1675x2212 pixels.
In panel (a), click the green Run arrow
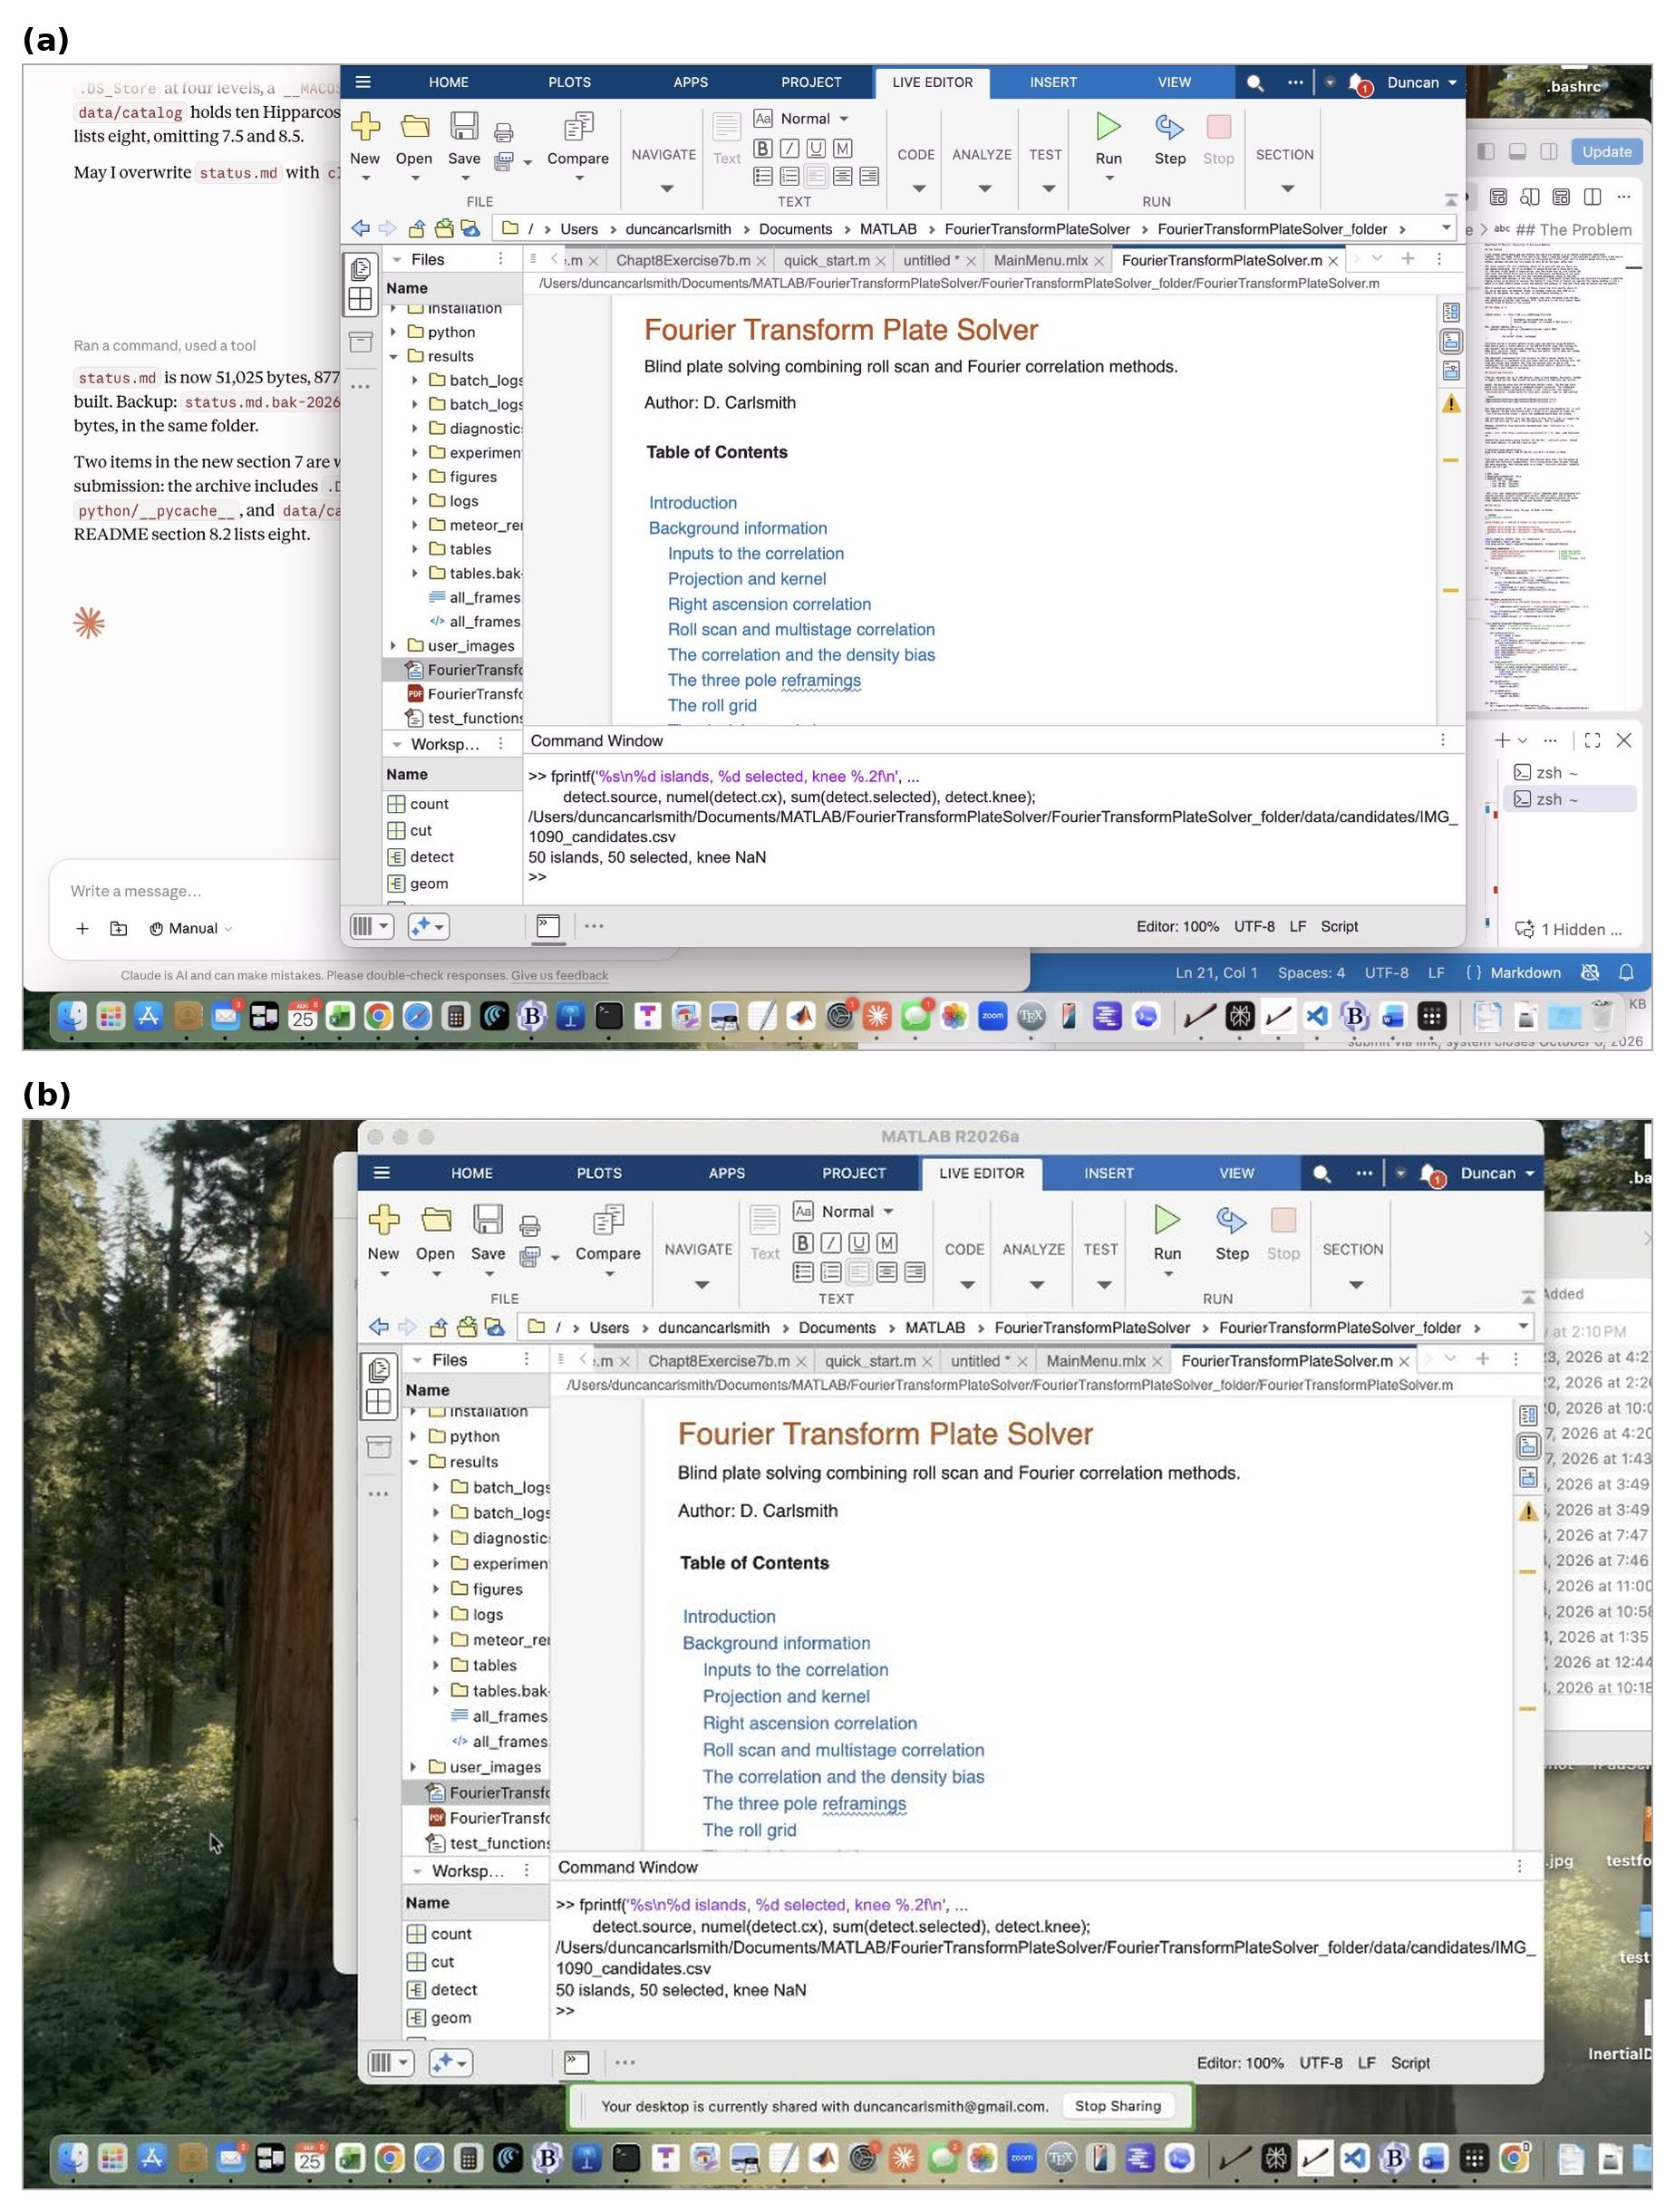click(1108, 126)
